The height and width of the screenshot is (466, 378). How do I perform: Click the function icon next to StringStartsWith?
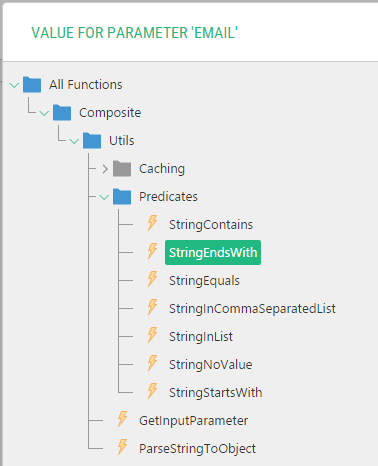[x=152, y=391]
